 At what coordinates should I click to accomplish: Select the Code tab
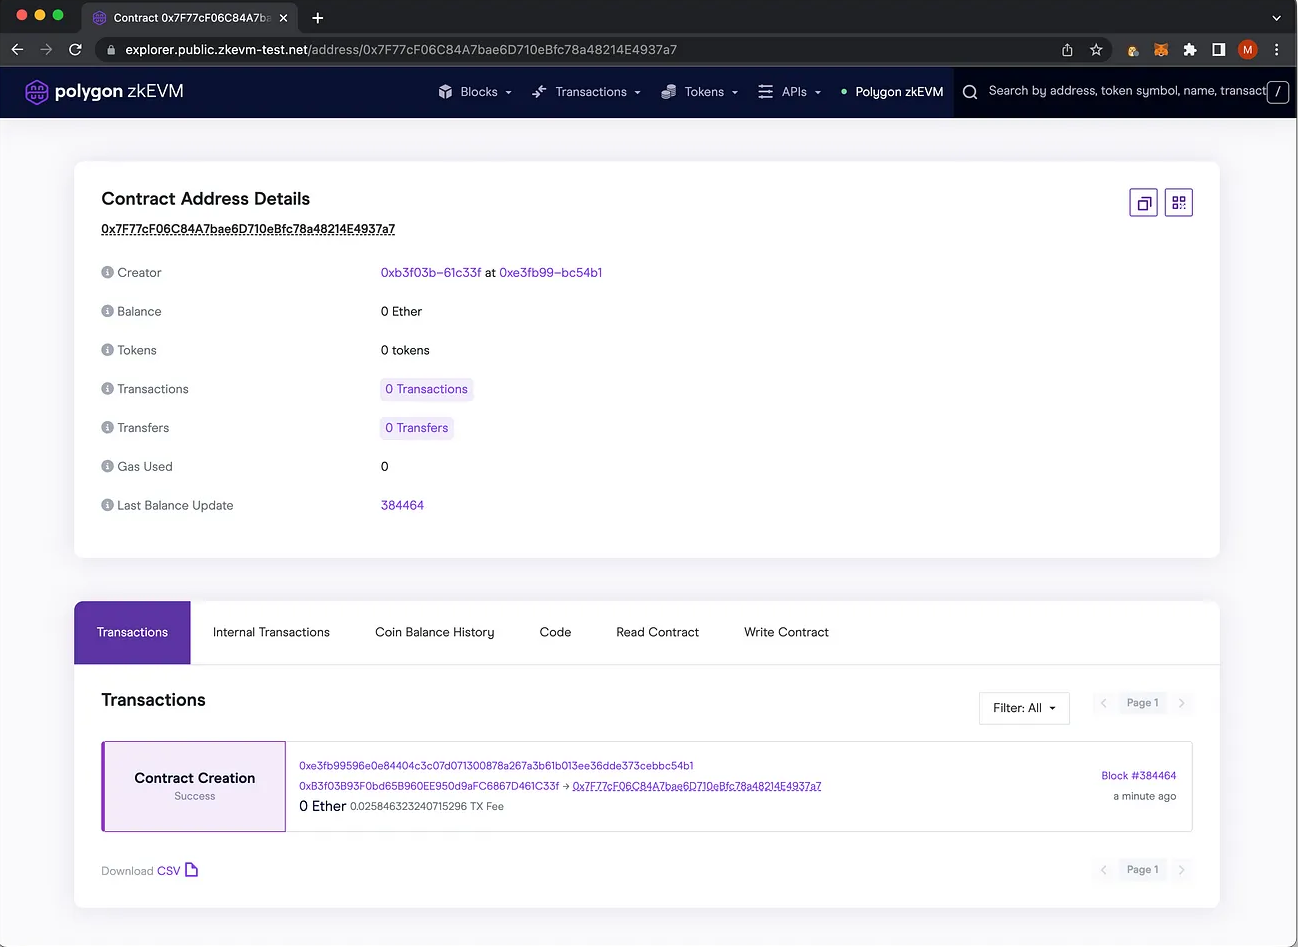(555, 632)
